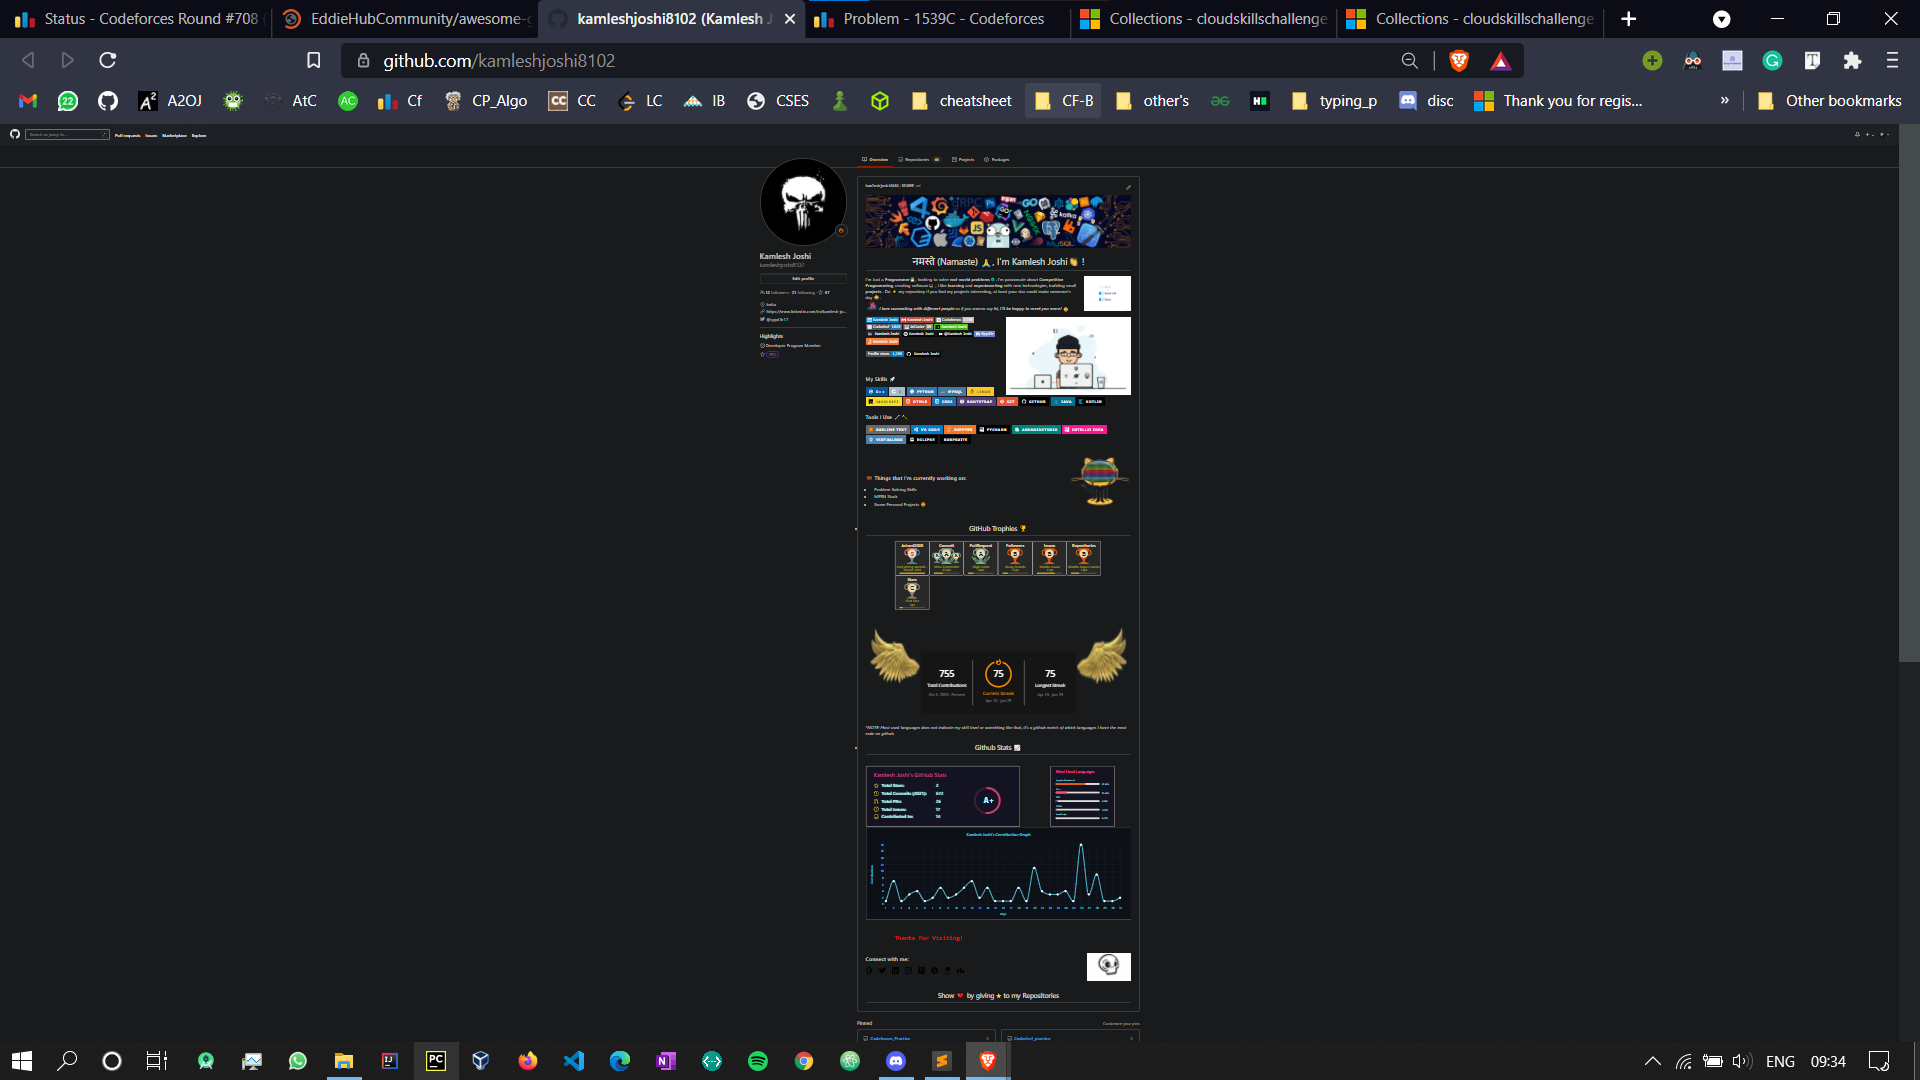The width and height of the screenshot is (1920, 1080).
Task: Click the contribution graph chart image
Action: pyautogui.click(x=998, y=873)
